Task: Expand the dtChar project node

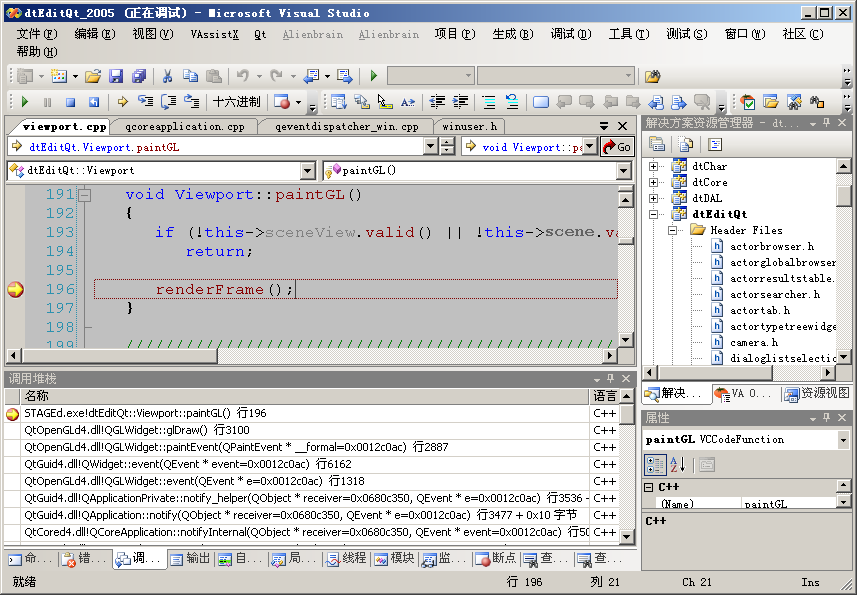Action: click(654, 166)
